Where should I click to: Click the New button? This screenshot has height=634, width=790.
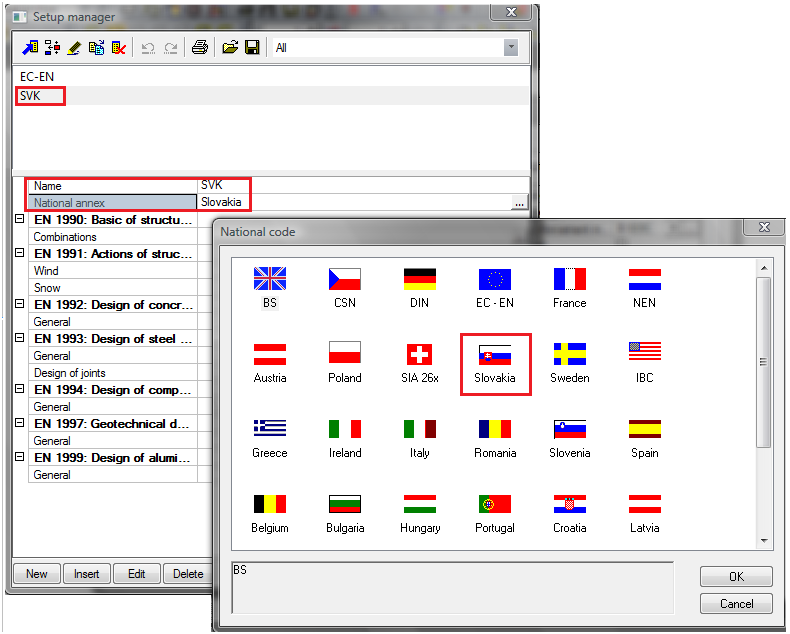click(37, 574)
